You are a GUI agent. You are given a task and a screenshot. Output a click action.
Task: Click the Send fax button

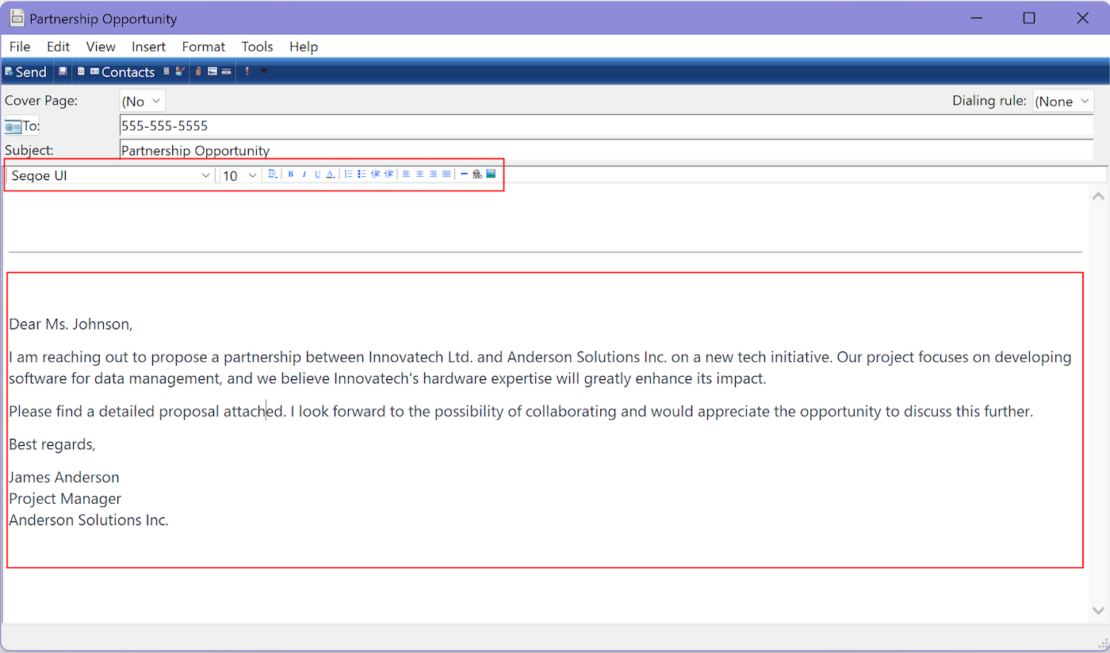tap(26, 72)
